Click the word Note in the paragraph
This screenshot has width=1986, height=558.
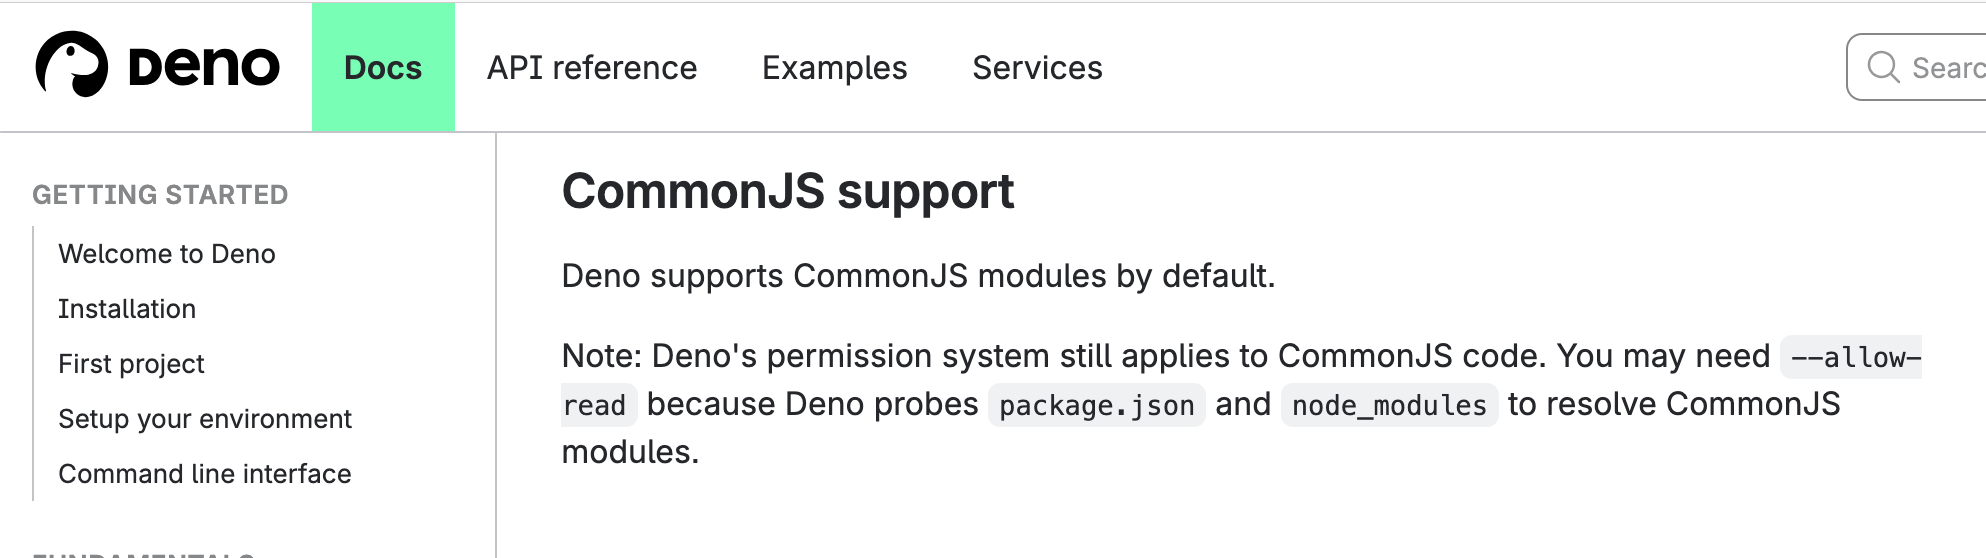[601, 356]
